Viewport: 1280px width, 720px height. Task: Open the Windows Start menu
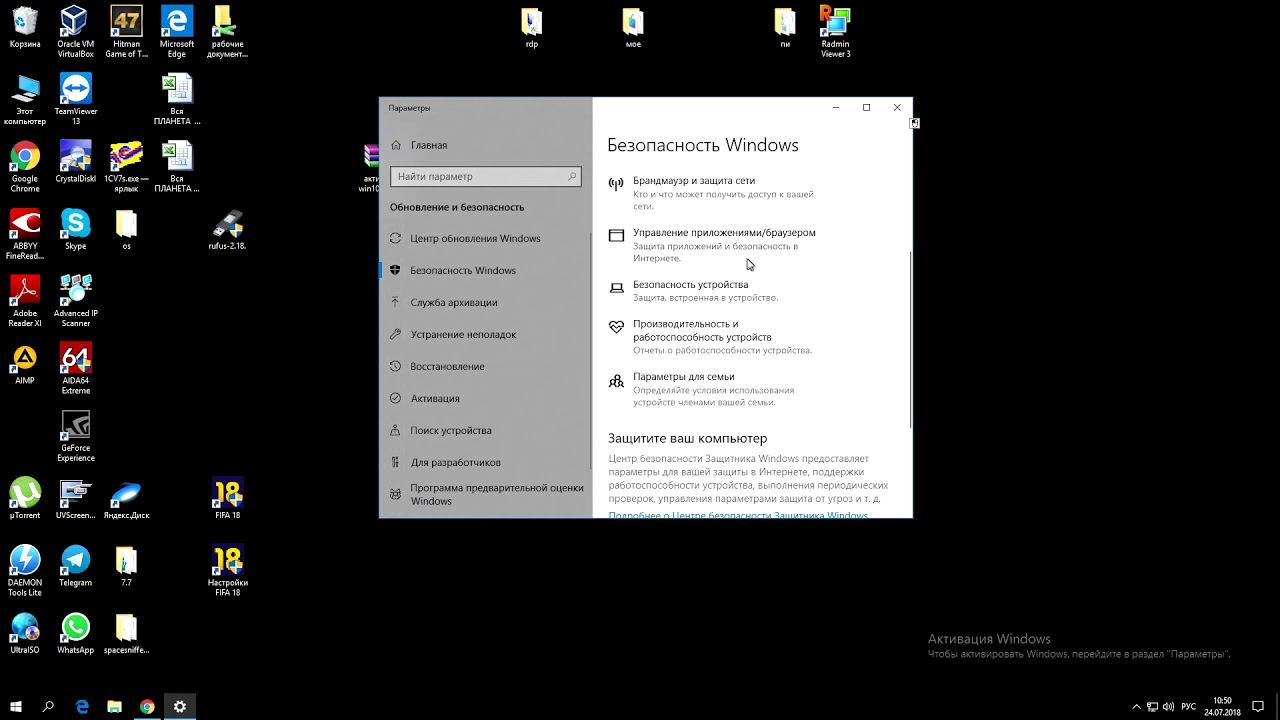15,706
